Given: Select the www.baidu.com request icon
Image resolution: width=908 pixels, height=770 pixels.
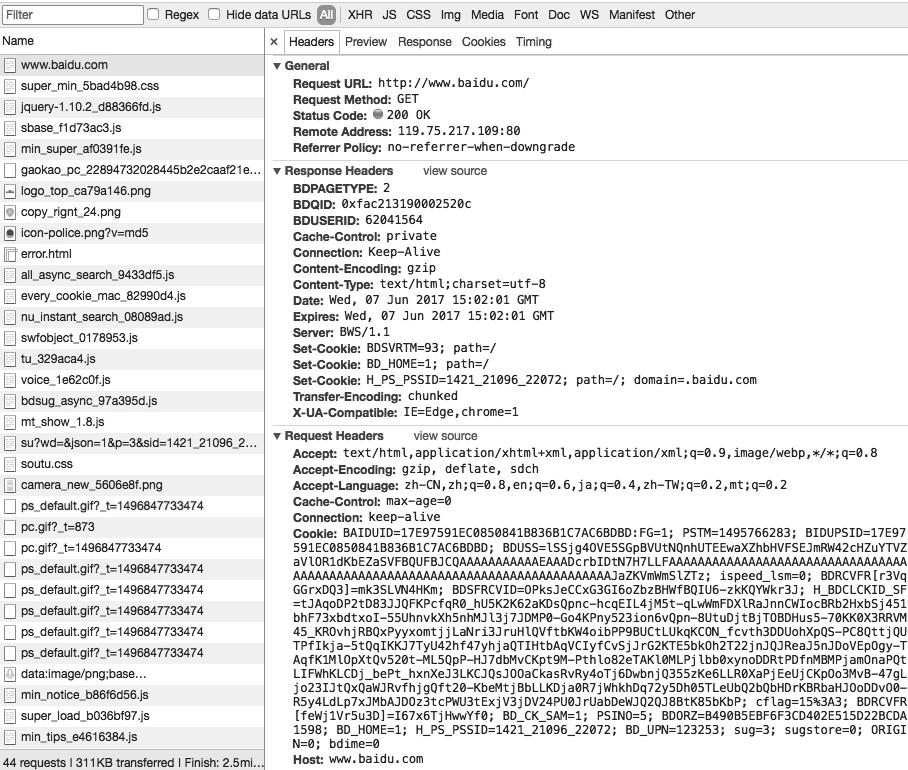Looking at the screenshot, I should 10,66.
